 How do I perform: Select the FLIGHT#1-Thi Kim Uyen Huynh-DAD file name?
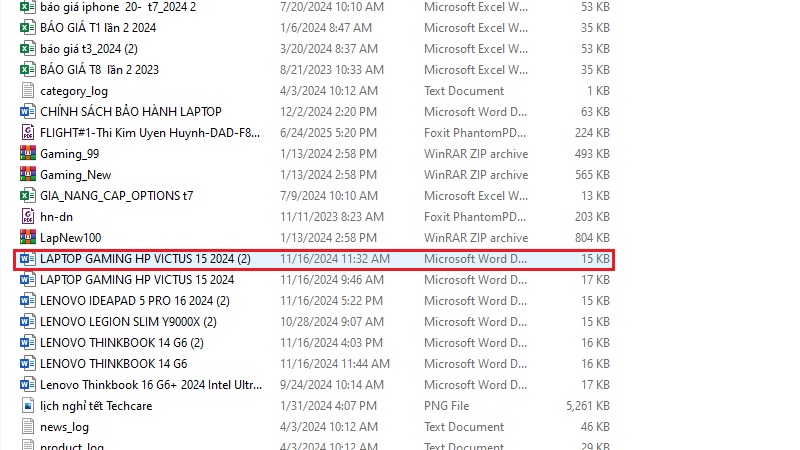pos(150,133)
